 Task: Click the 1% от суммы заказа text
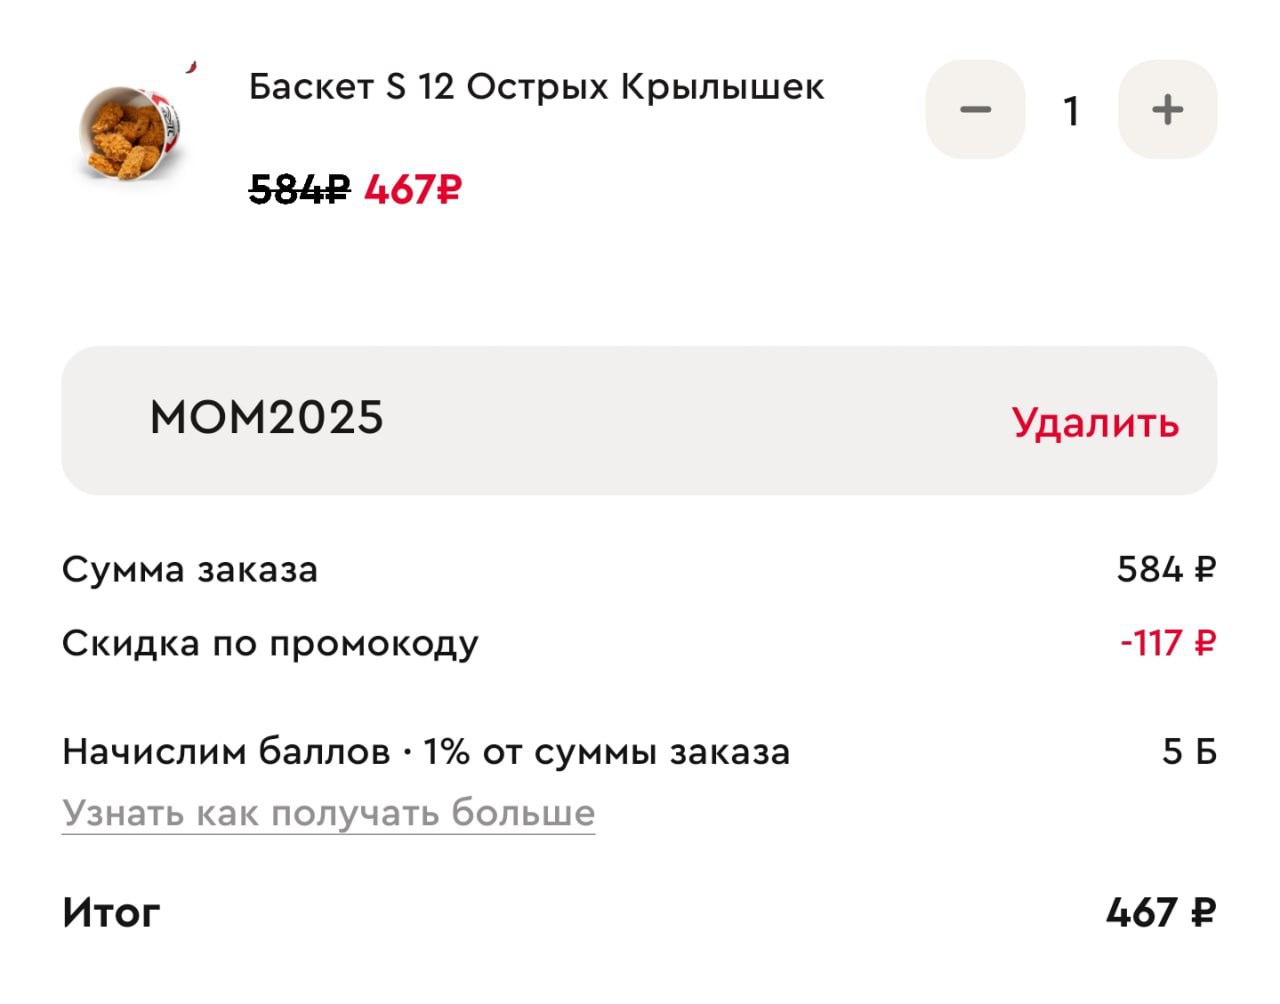606,752
